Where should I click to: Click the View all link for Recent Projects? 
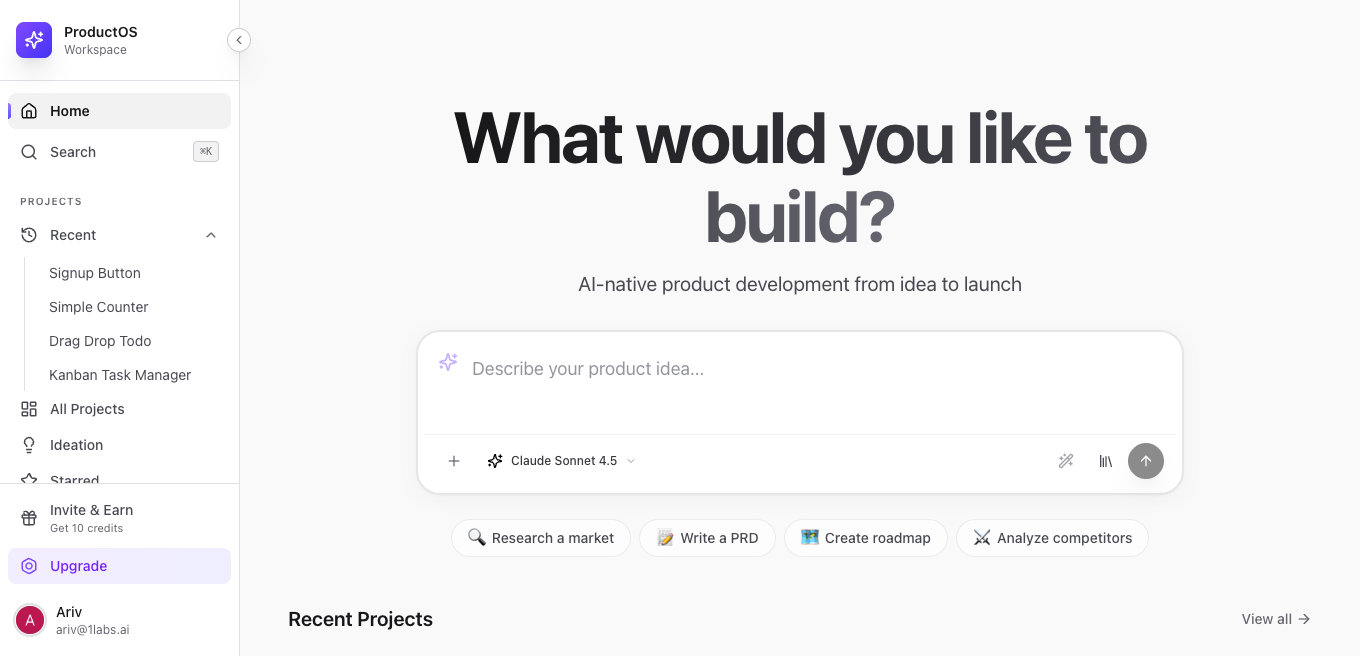[1275, 619]
